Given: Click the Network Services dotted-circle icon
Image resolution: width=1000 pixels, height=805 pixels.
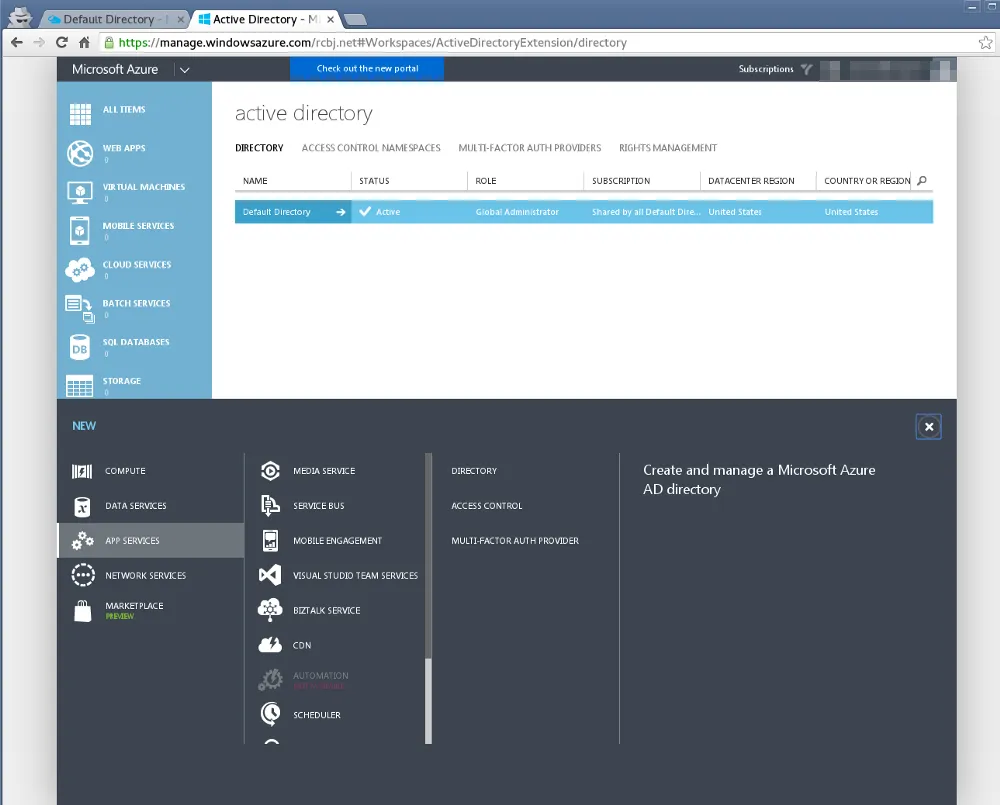Looking at the screenshot, I should point(83,575).
